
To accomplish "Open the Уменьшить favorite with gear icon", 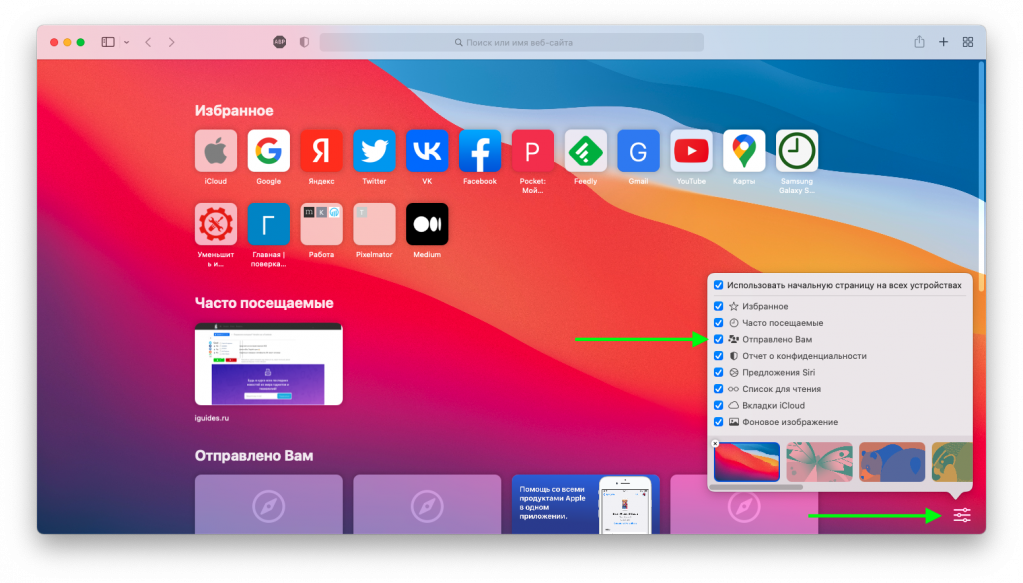I will click(215, 224).
